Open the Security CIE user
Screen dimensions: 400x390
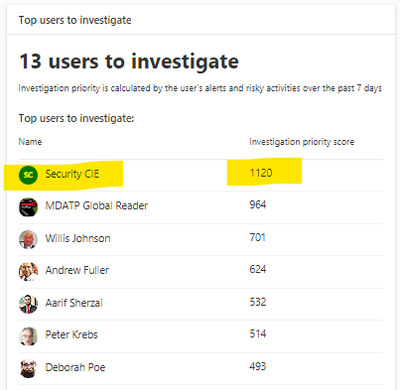pyautogui.click(x=72, y=174)
